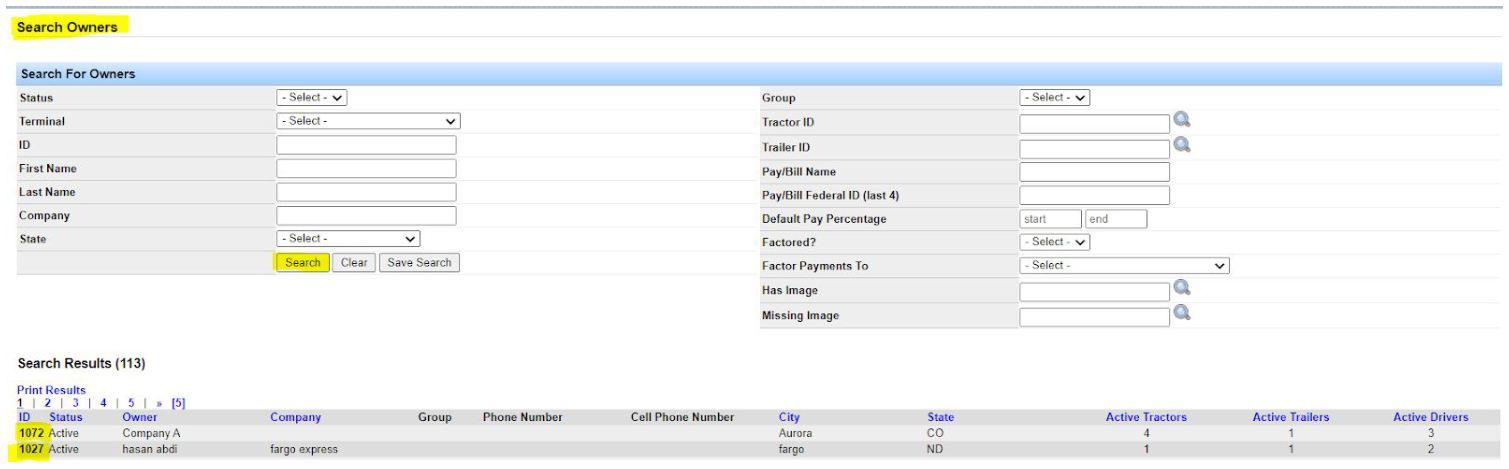Focus the Pay/Bill Name field

(x=1094, y=172)
